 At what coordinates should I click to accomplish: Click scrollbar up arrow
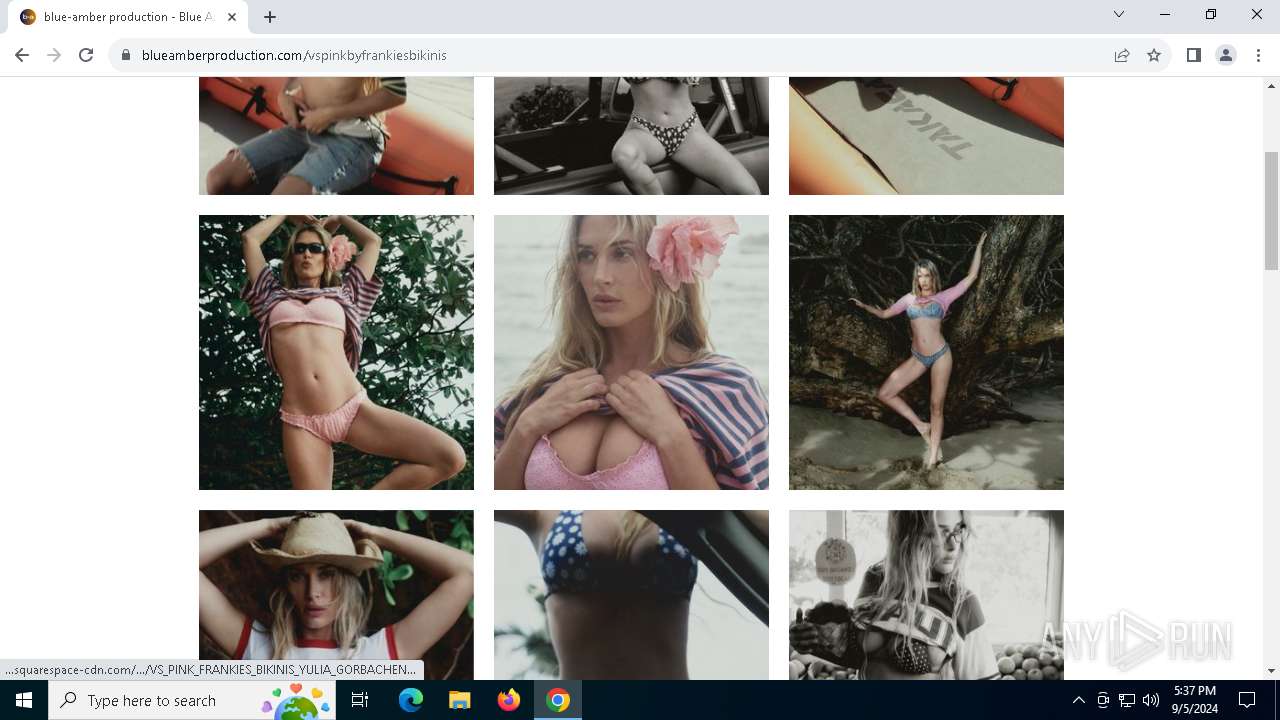(x=1271, y=85)
